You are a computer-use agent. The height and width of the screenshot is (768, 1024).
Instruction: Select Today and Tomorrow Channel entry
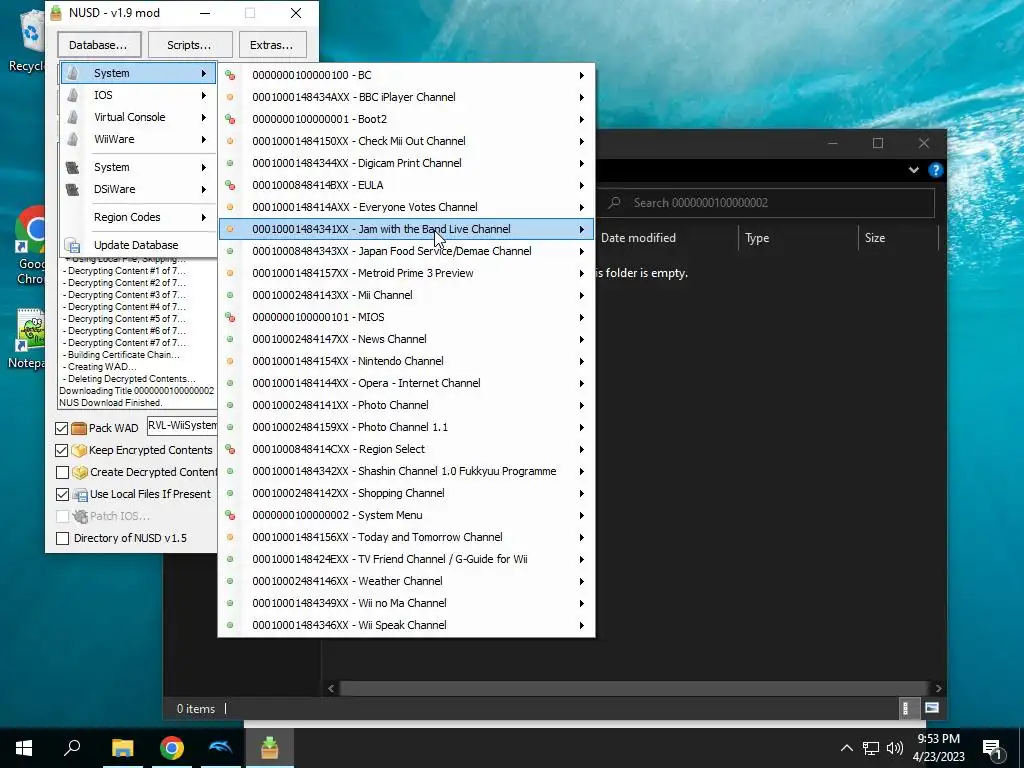coord(406,537)
